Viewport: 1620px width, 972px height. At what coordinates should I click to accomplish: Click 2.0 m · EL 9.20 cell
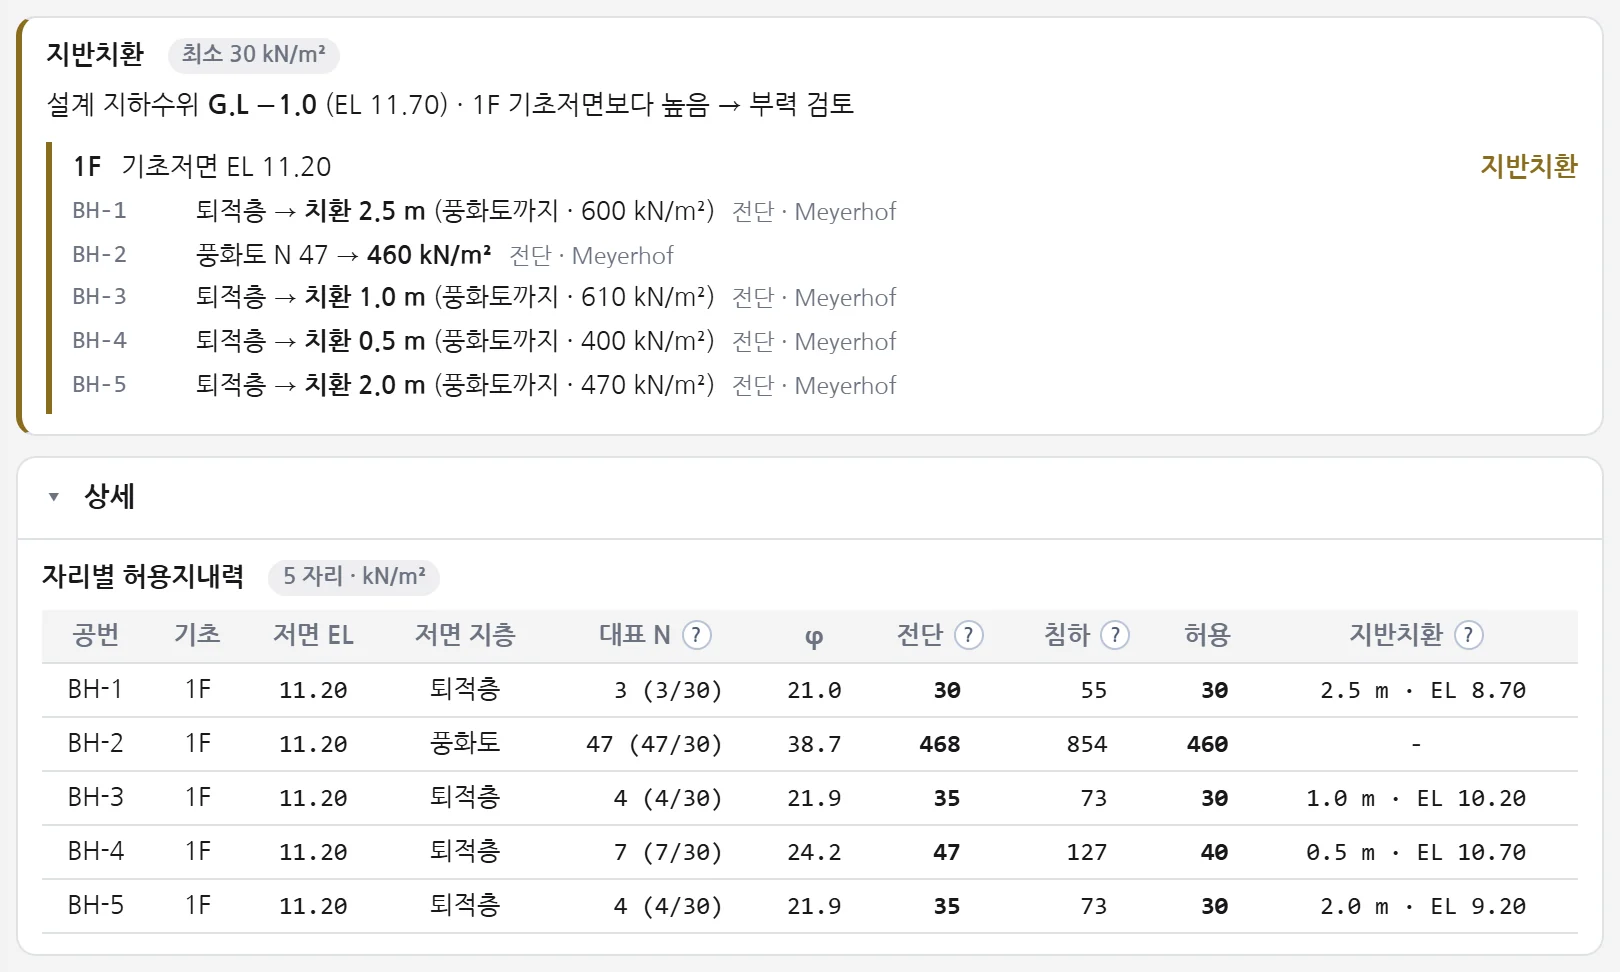tap(1423, 906)
